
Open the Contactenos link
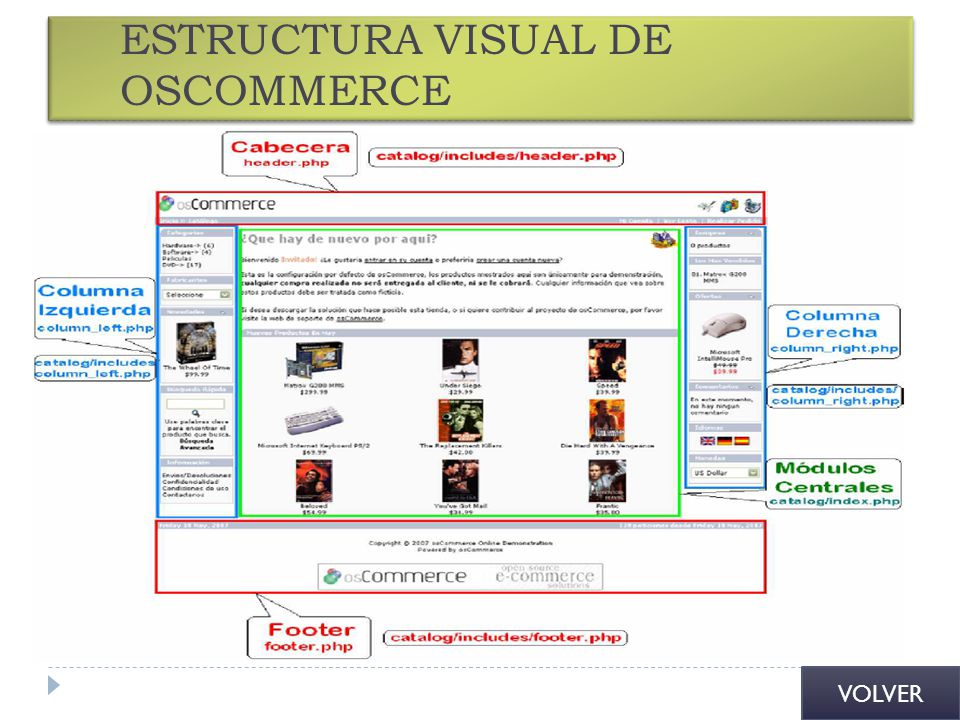tap(183, 495)
